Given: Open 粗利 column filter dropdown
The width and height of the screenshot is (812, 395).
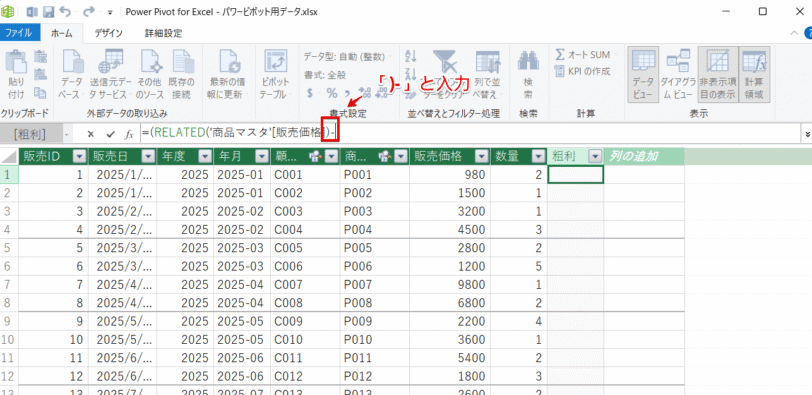Looking at the screenshot, I should click(x=596, y=156).
